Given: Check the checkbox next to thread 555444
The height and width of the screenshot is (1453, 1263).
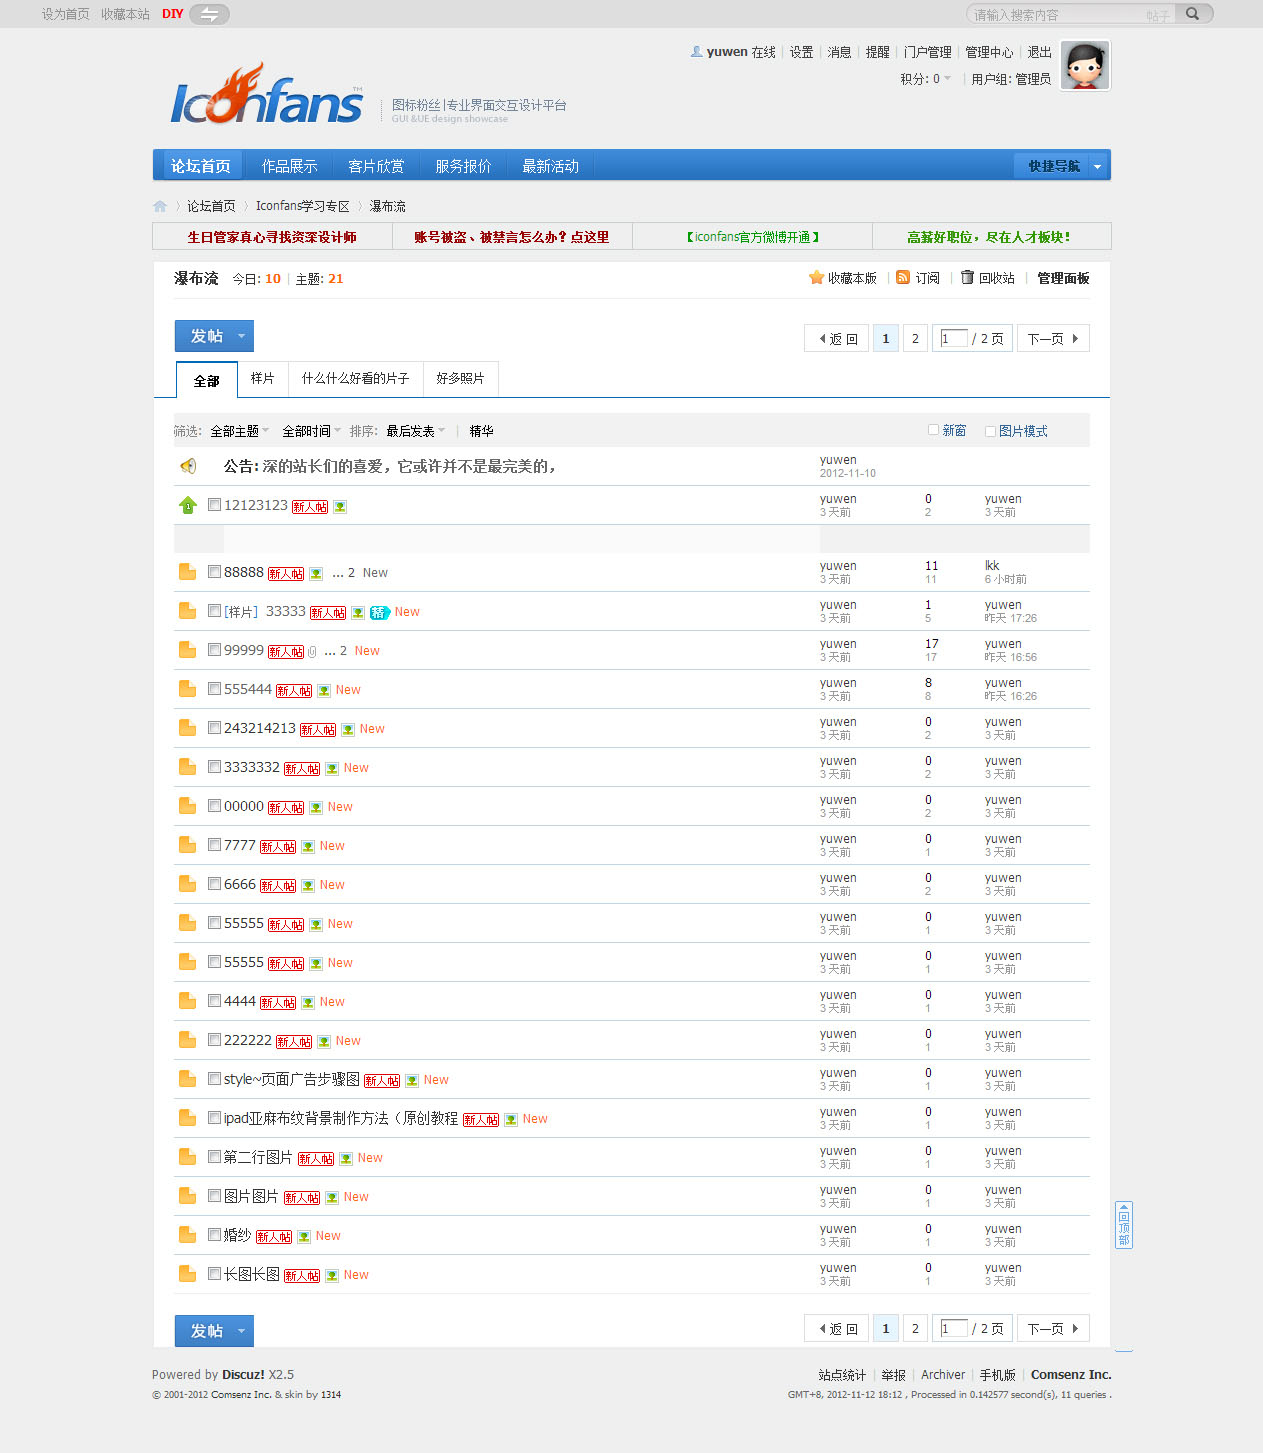Looking at the screenshot, I should point(214,688).
